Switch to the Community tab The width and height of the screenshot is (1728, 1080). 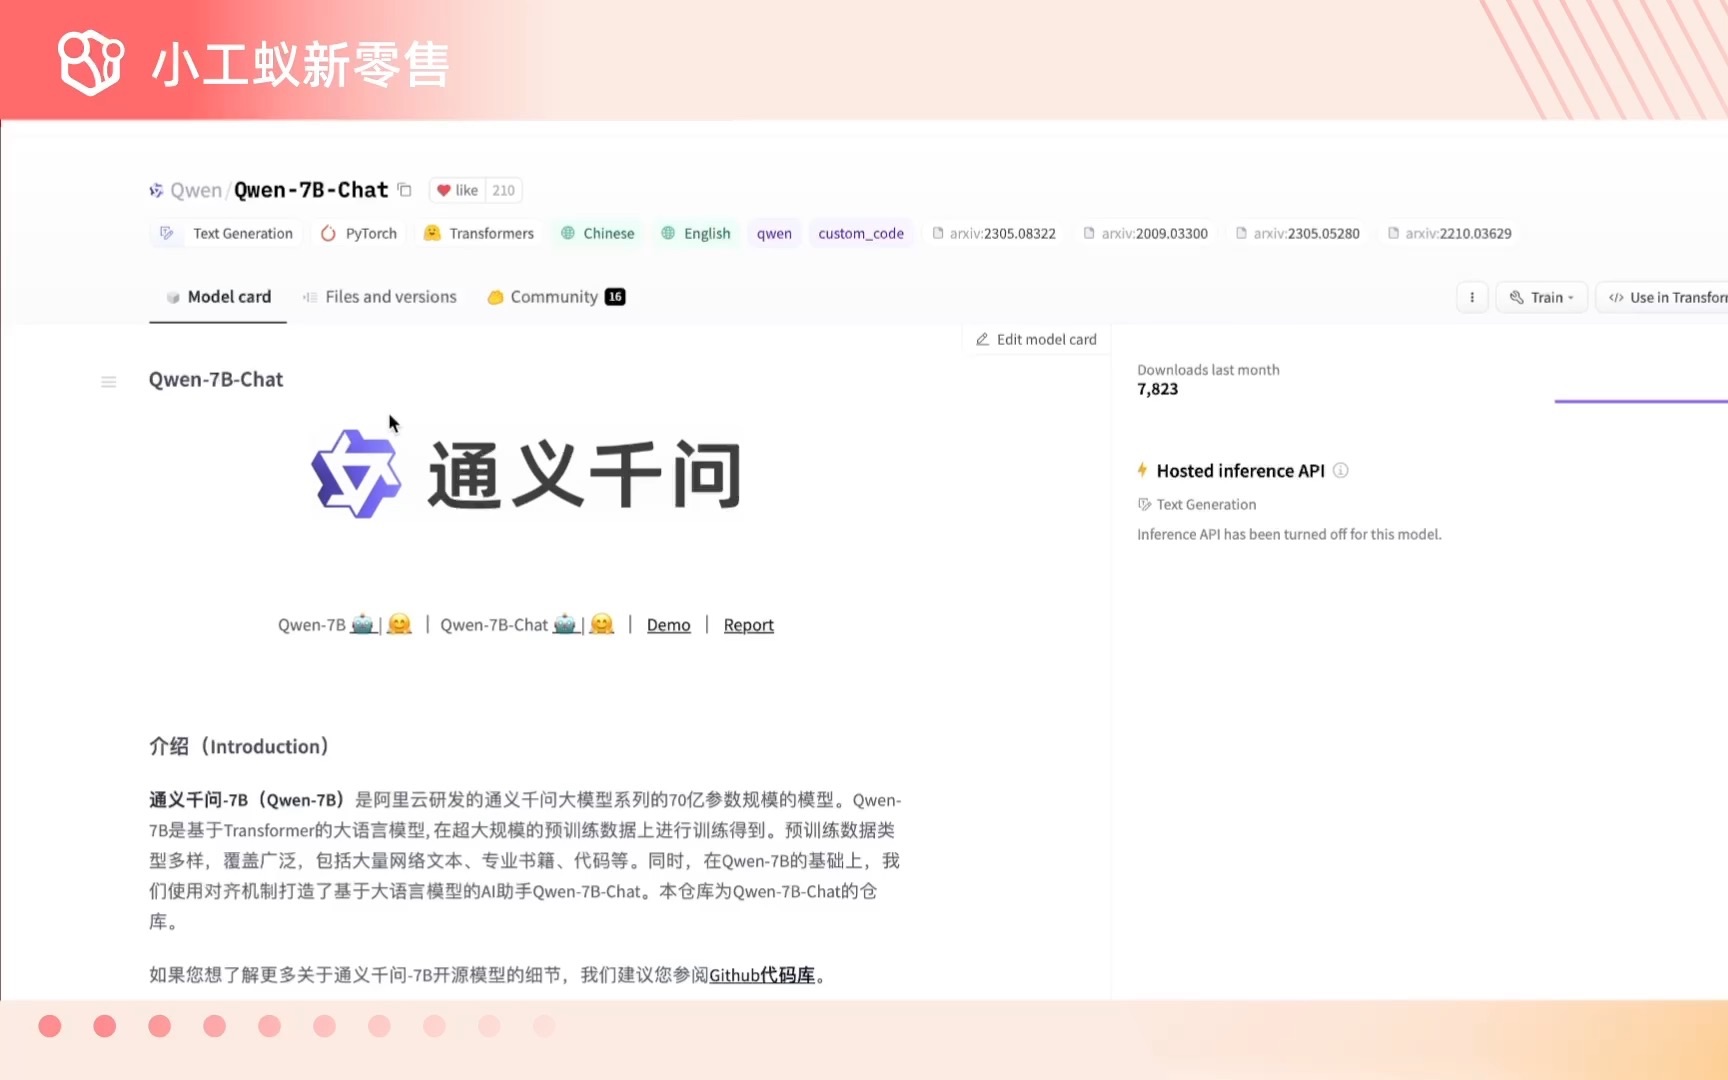[x=556, y=297]
